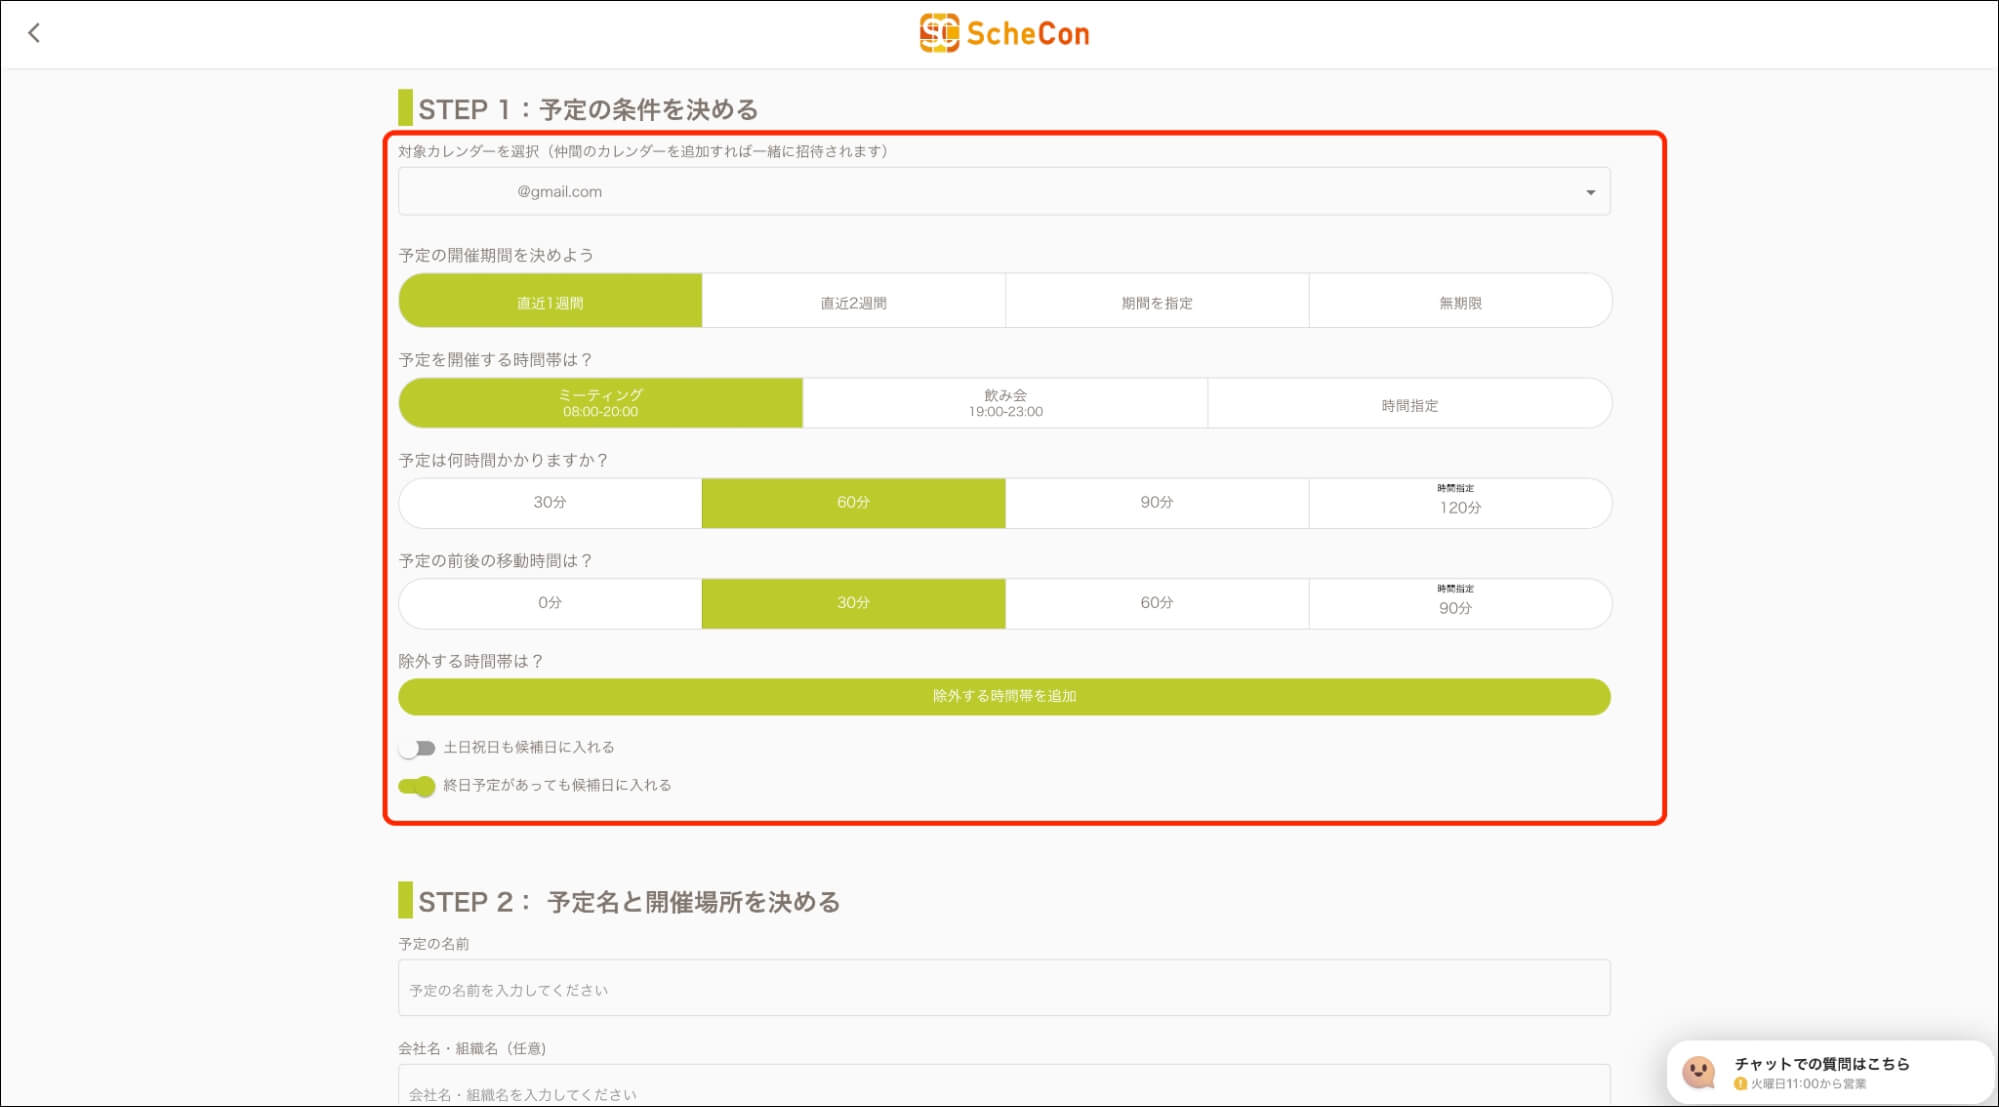Click 除外する時間帯を追加 button
1999x1107 pixels.
1004,696
